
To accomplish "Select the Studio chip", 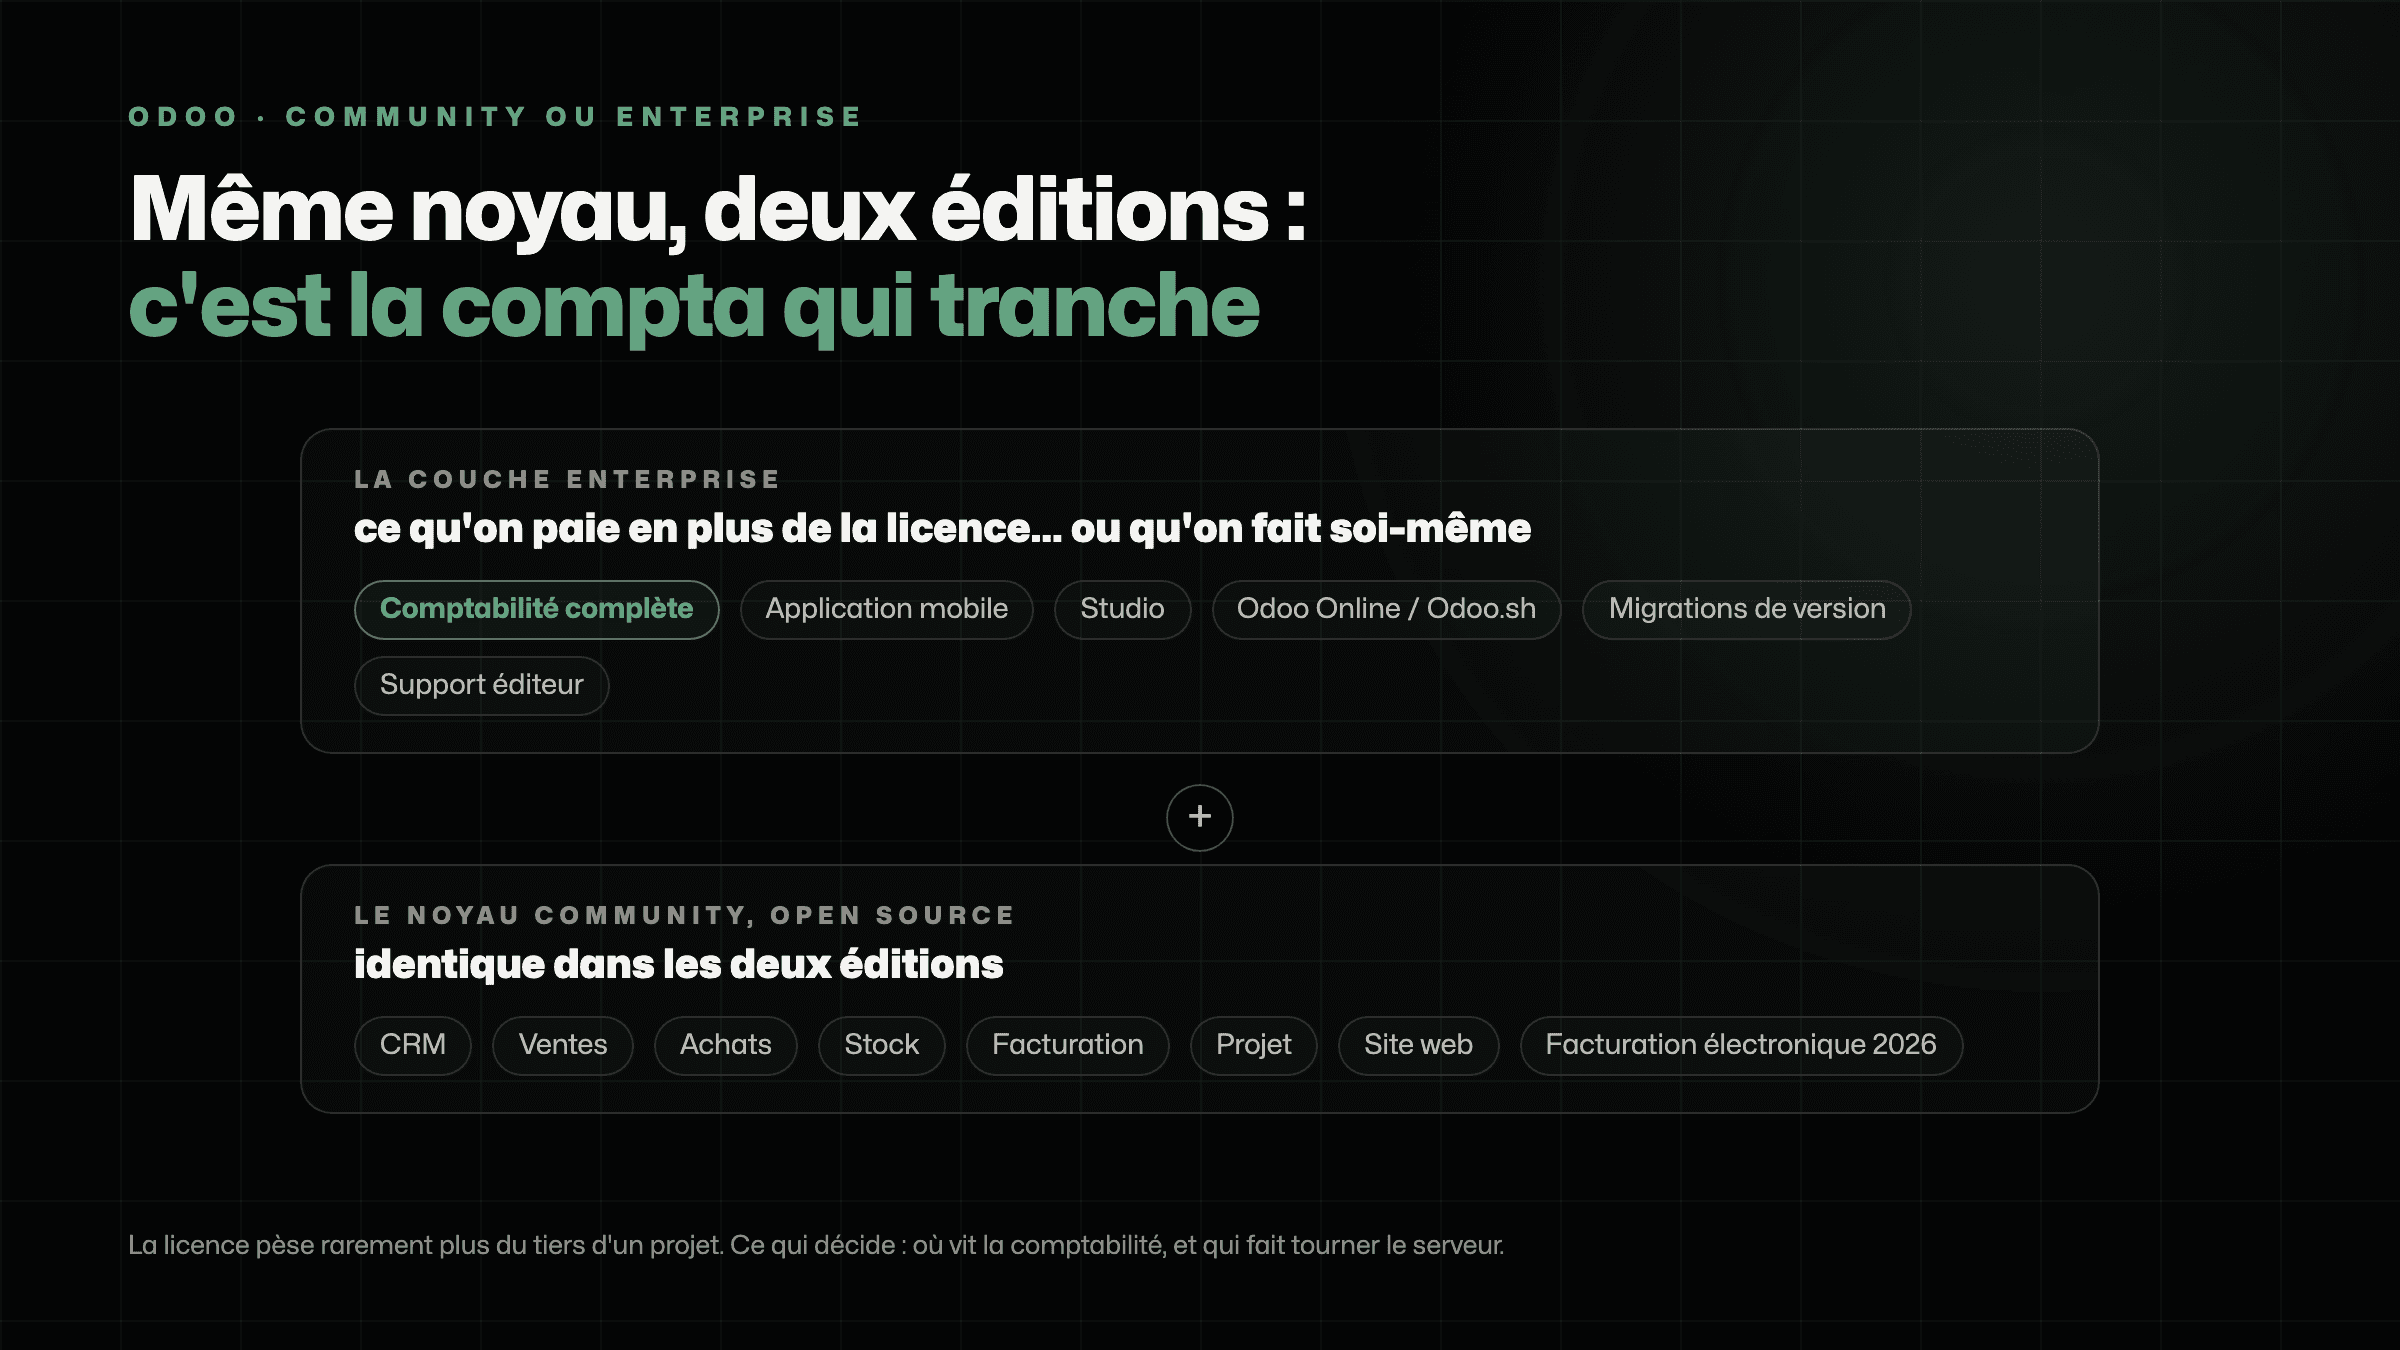I will pyautogui.click(x=1122, y=609).
